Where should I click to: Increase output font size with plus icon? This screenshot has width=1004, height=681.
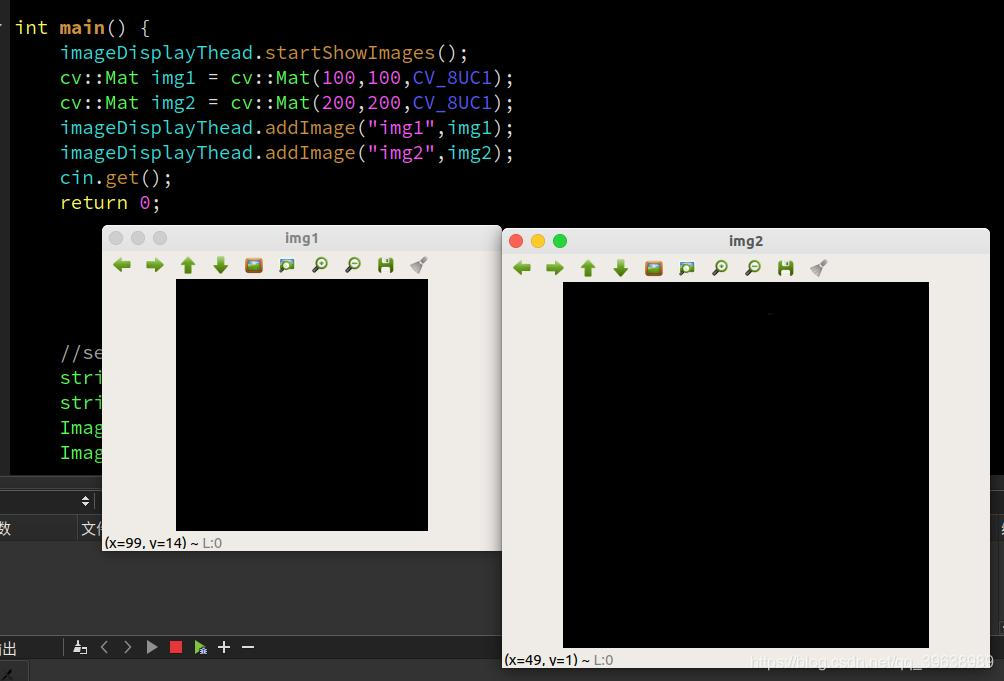(x=224, y=647)
